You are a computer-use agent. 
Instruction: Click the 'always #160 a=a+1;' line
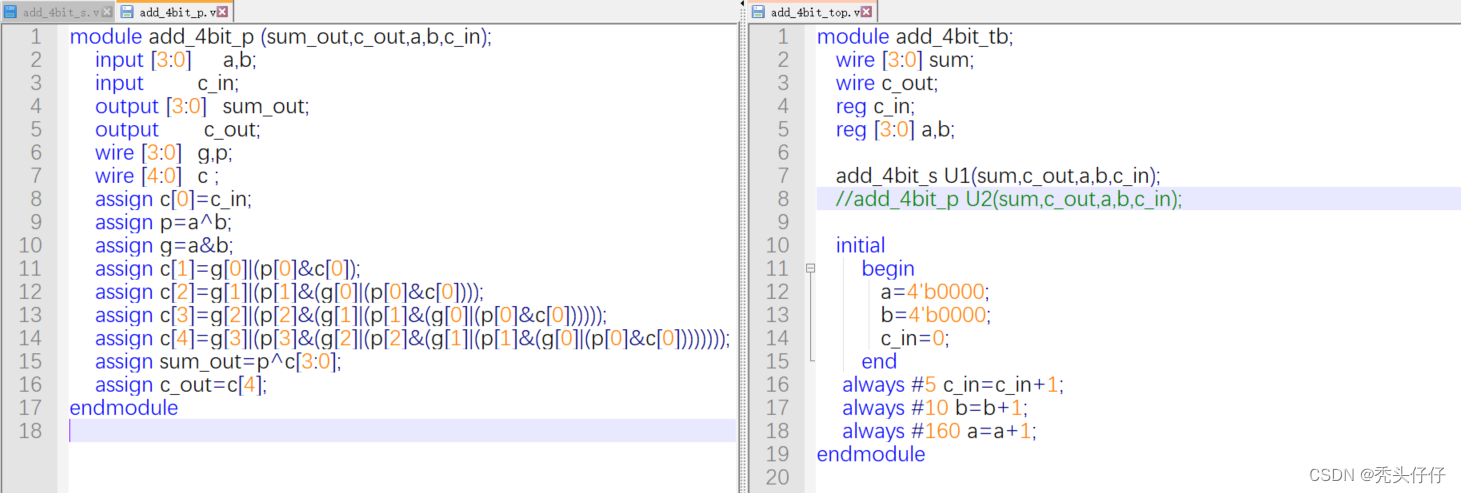pos(939,430)
